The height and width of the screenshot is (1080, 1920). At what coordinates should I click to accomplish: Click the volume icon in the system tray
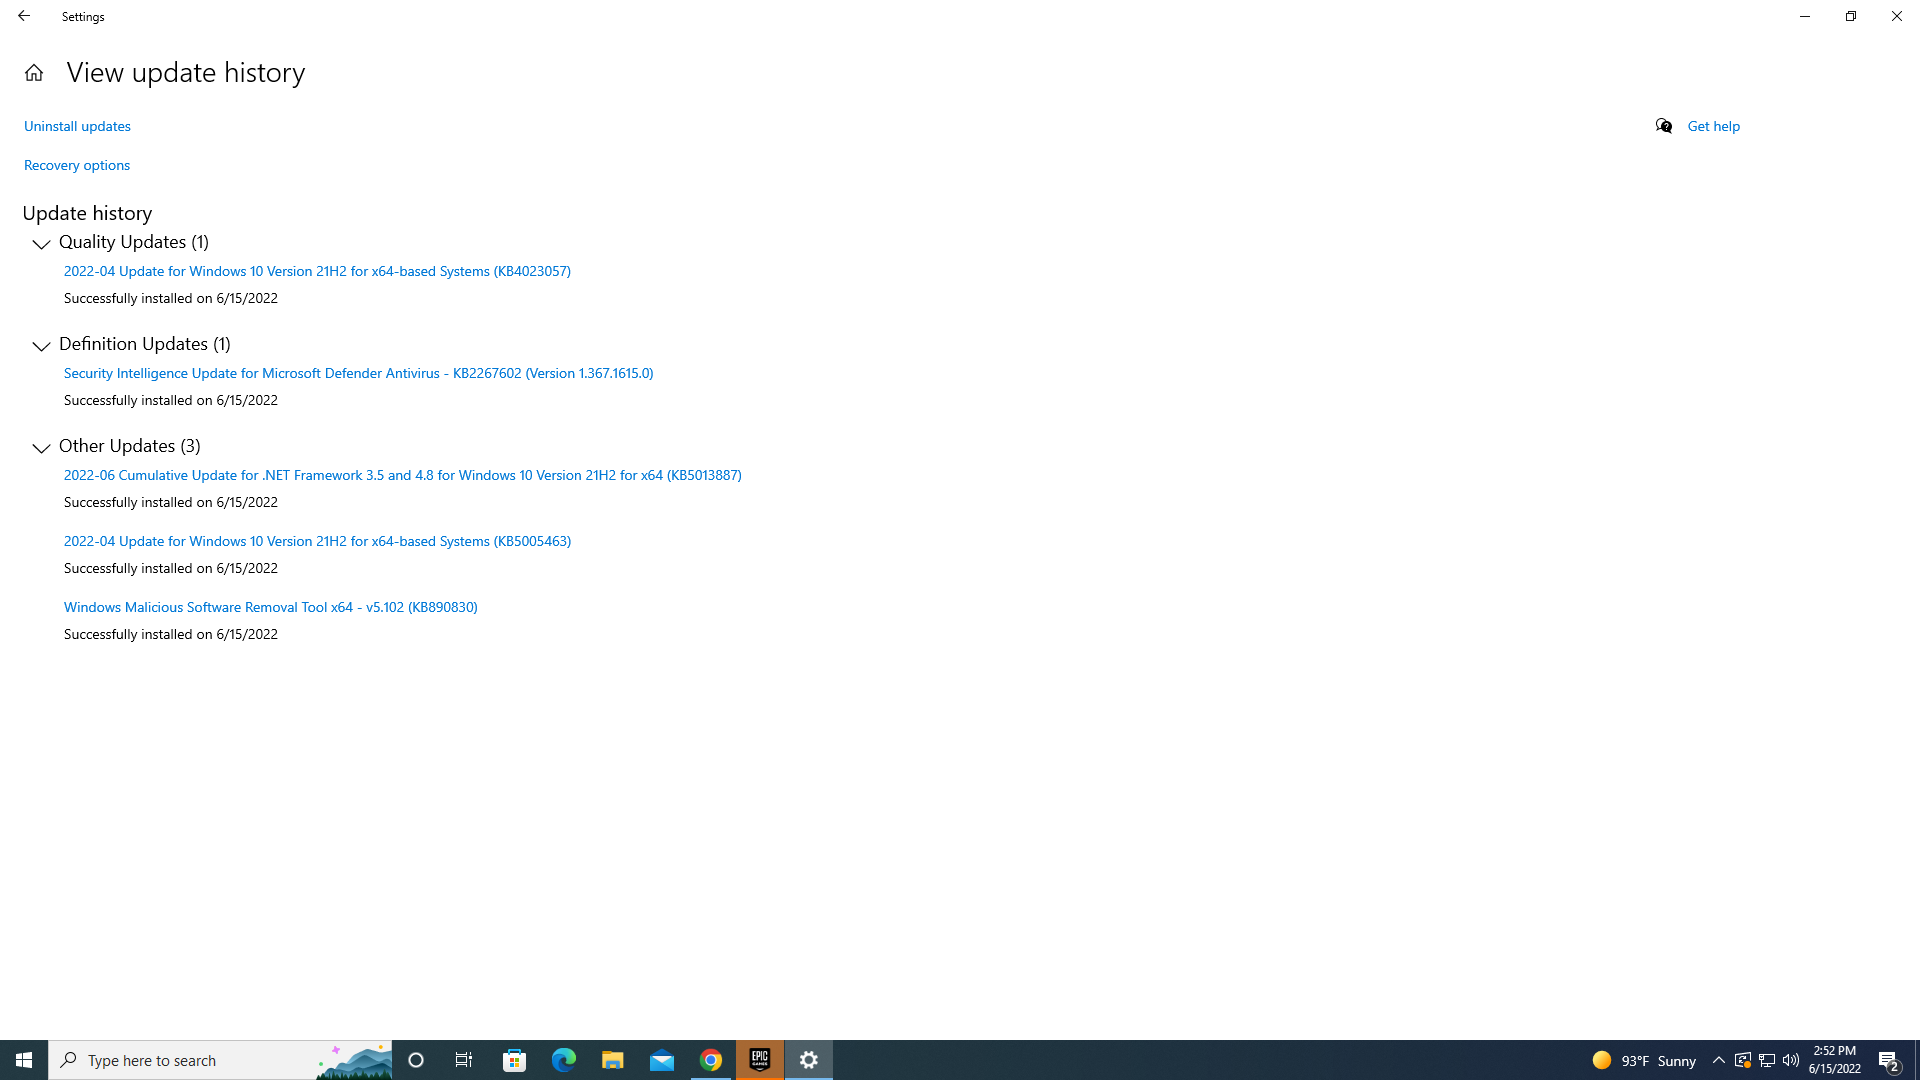(1790, 1061)
